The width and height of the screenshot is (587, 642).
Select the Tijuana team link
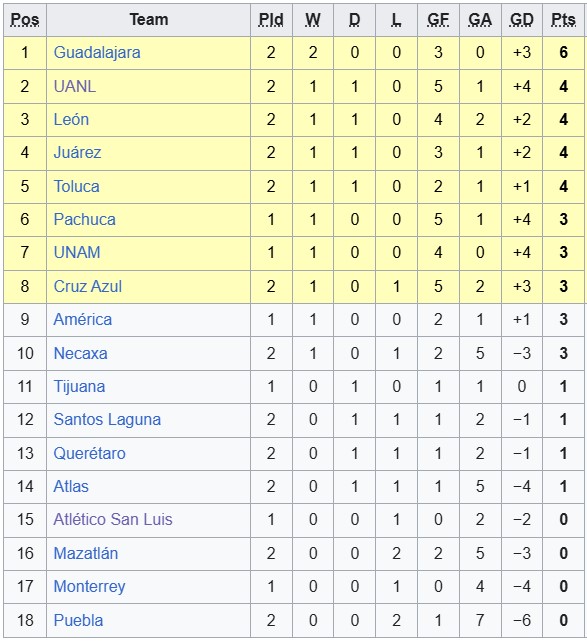click(79, 387)
